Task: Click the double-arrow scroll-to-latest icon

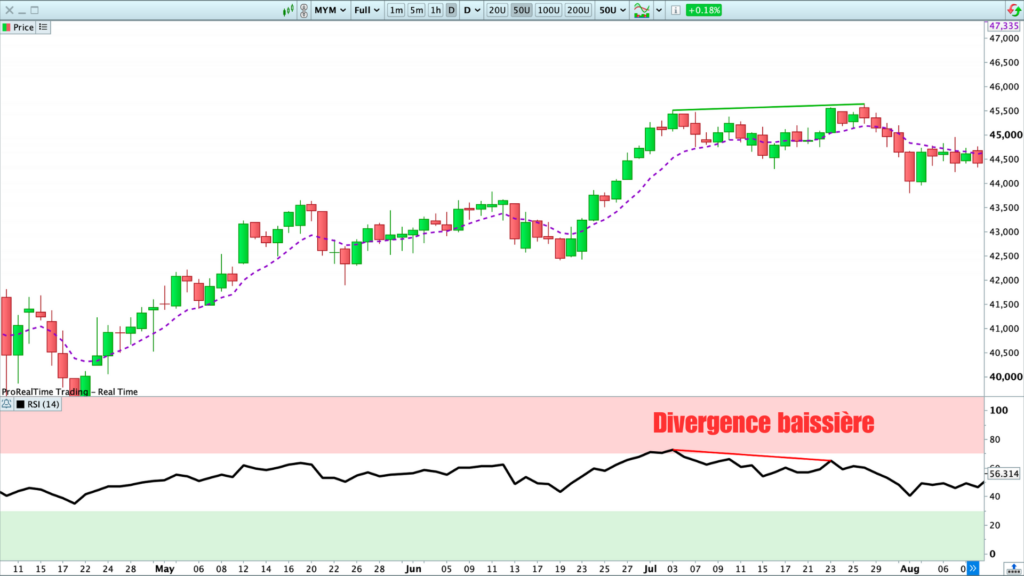Action: tap(975, 567)
